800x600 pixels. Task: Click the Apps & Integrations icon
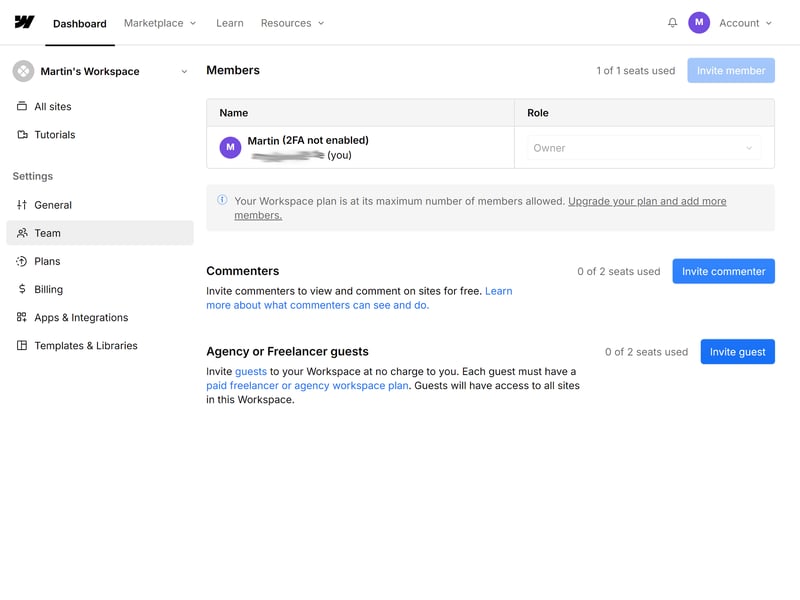tap(22, 317)
